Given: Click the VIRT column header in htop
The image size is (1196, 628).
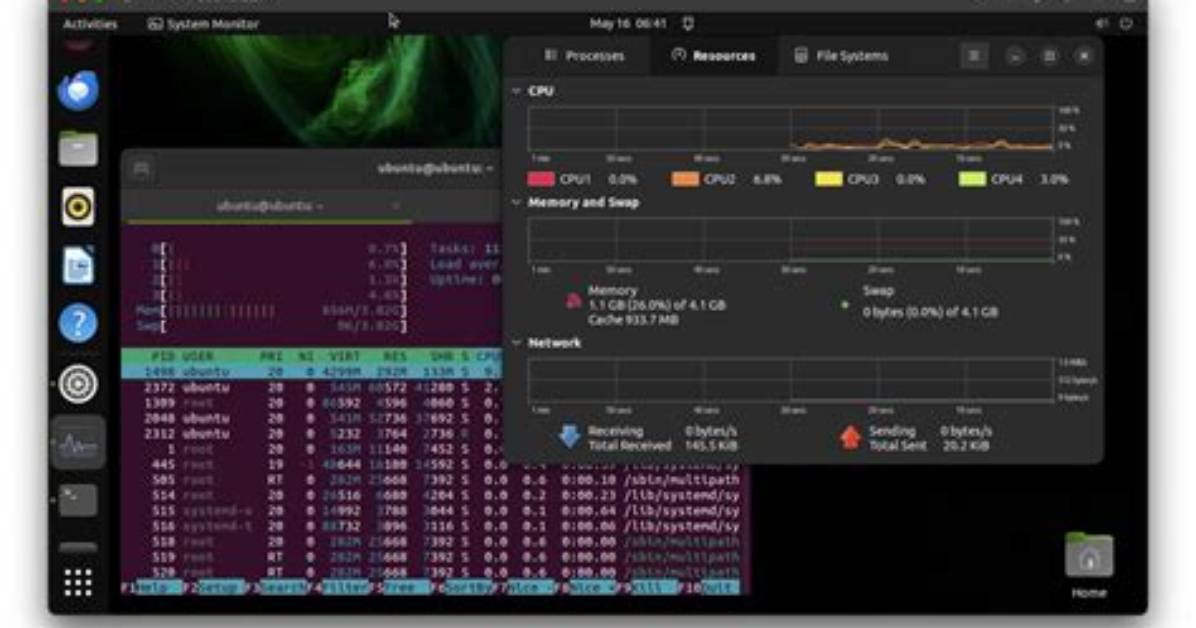Looking at the screenshot, I should [x=344, y=356].
